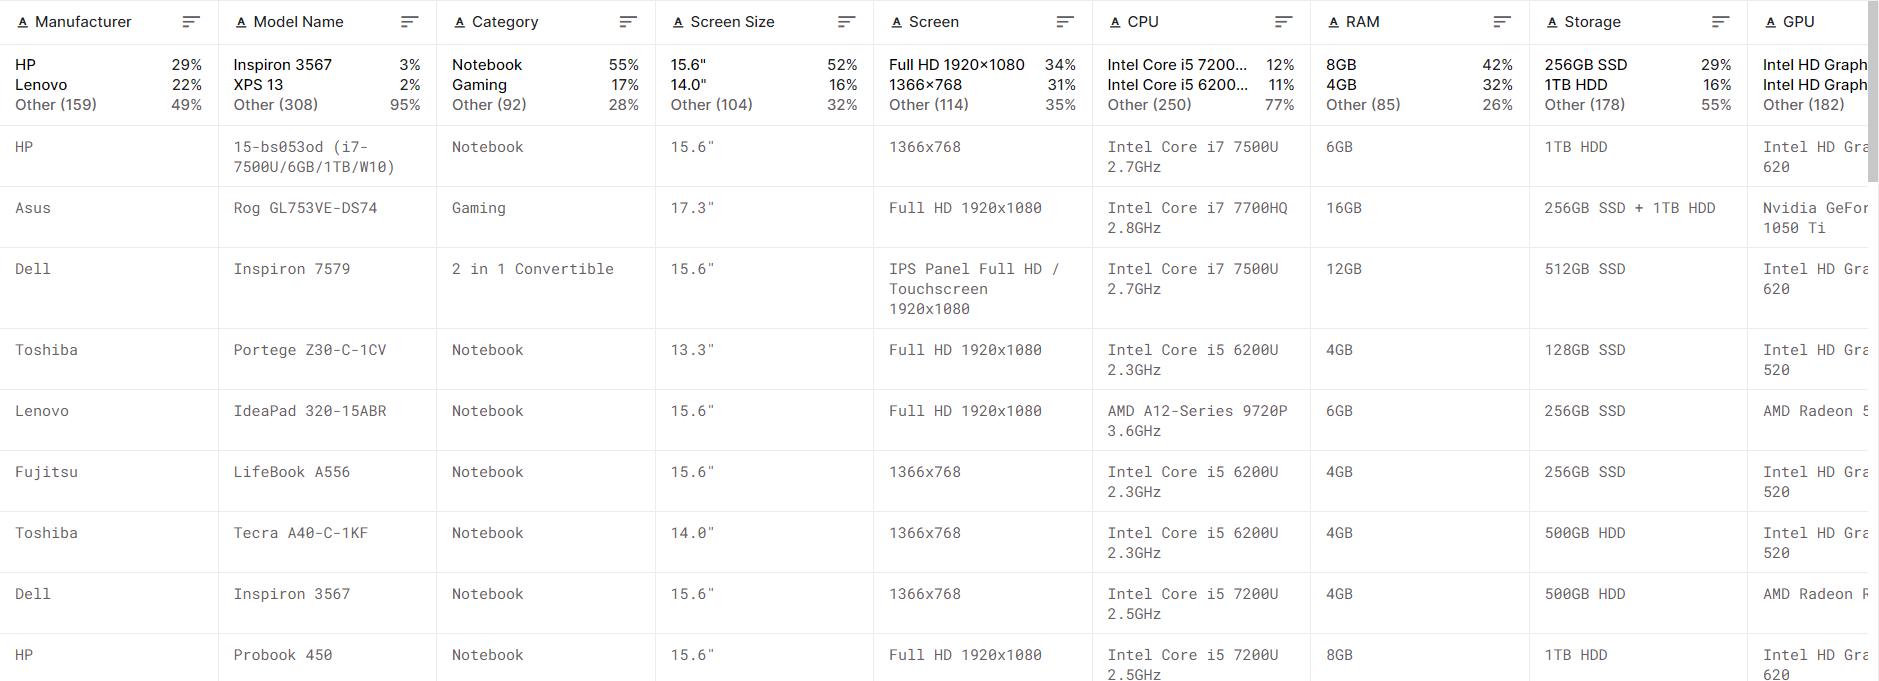The width and height of the screenshot is (1879, 681).
Task: Click 1366×768 31% summary entry
Action: coord(982,85)
